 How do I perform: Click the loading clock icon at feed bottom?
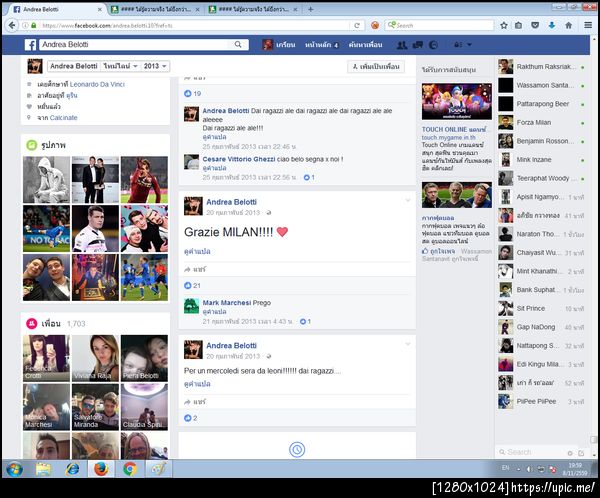click(297, 449)
